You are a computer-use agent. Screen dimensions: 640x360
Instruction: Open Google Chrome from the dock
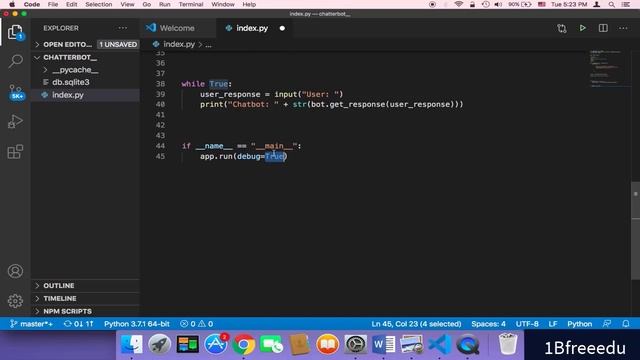coord(244,344)
